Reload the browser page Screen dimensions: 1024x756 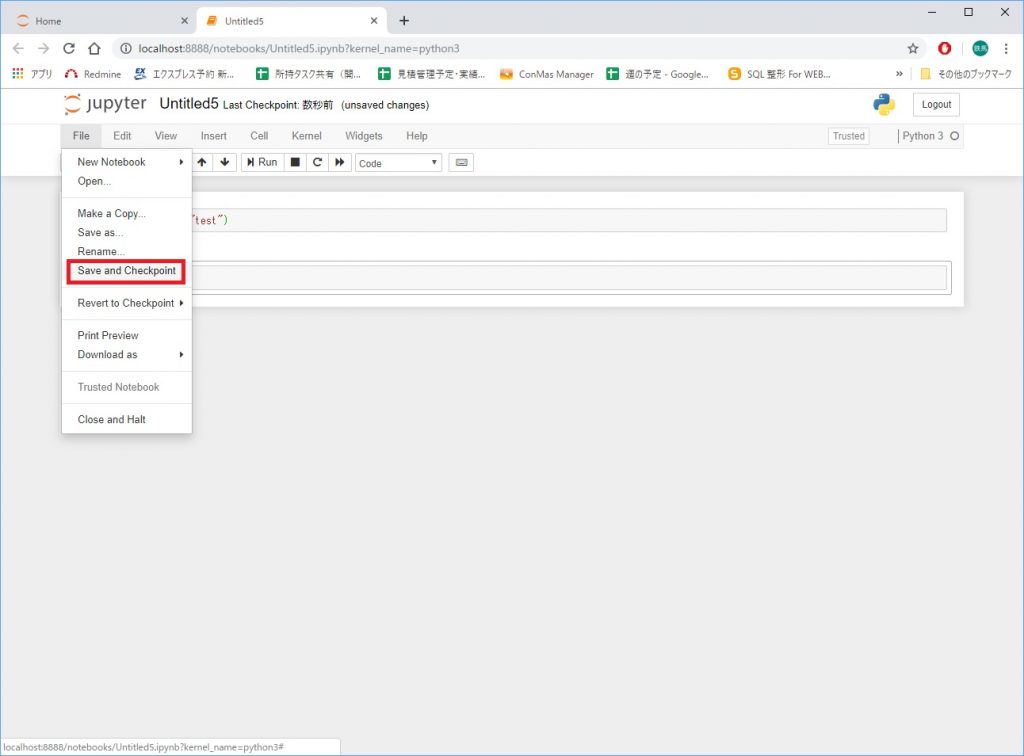point(69,48)
